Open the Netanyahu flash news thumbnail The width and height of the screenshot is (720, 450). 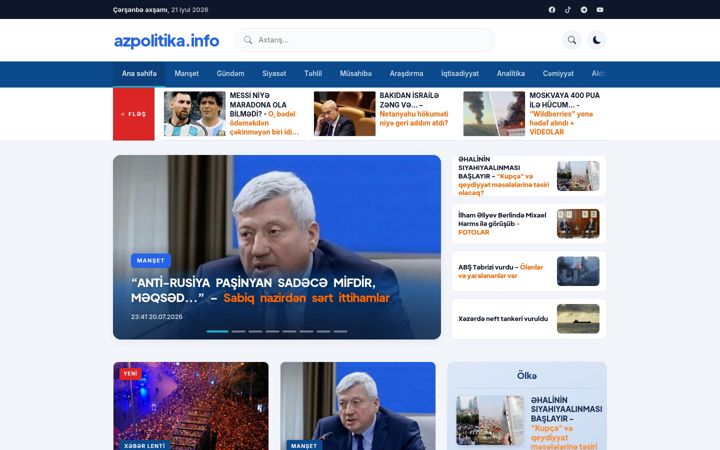344,114
